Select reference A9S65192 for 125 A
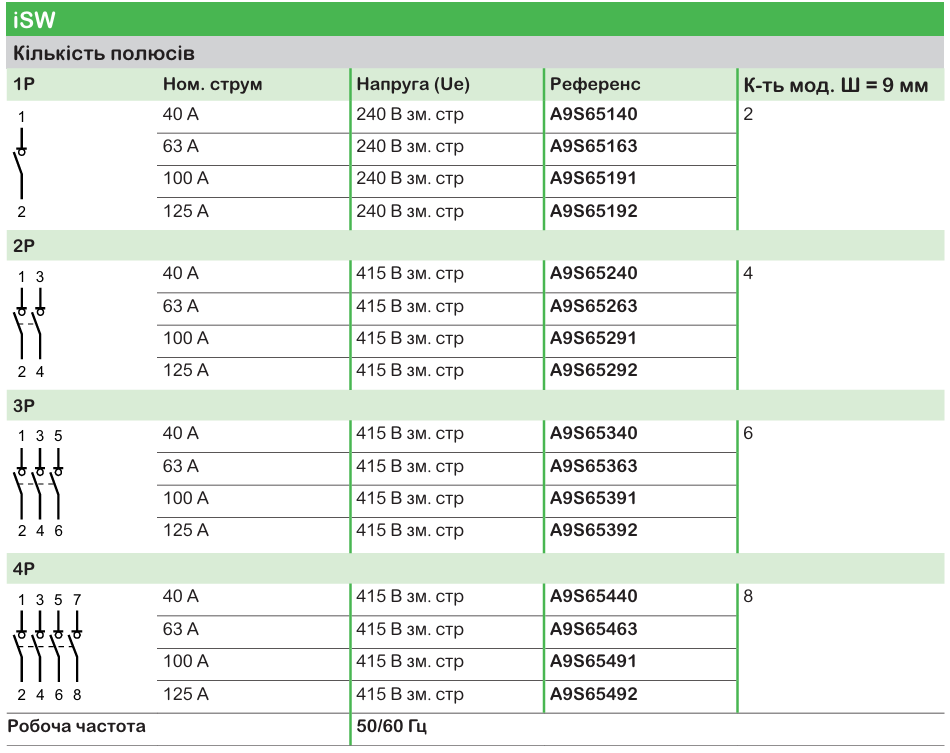Image resolution: width=950 pixels, height=753 pixels. pyautogui.click(x=594, y=211)
